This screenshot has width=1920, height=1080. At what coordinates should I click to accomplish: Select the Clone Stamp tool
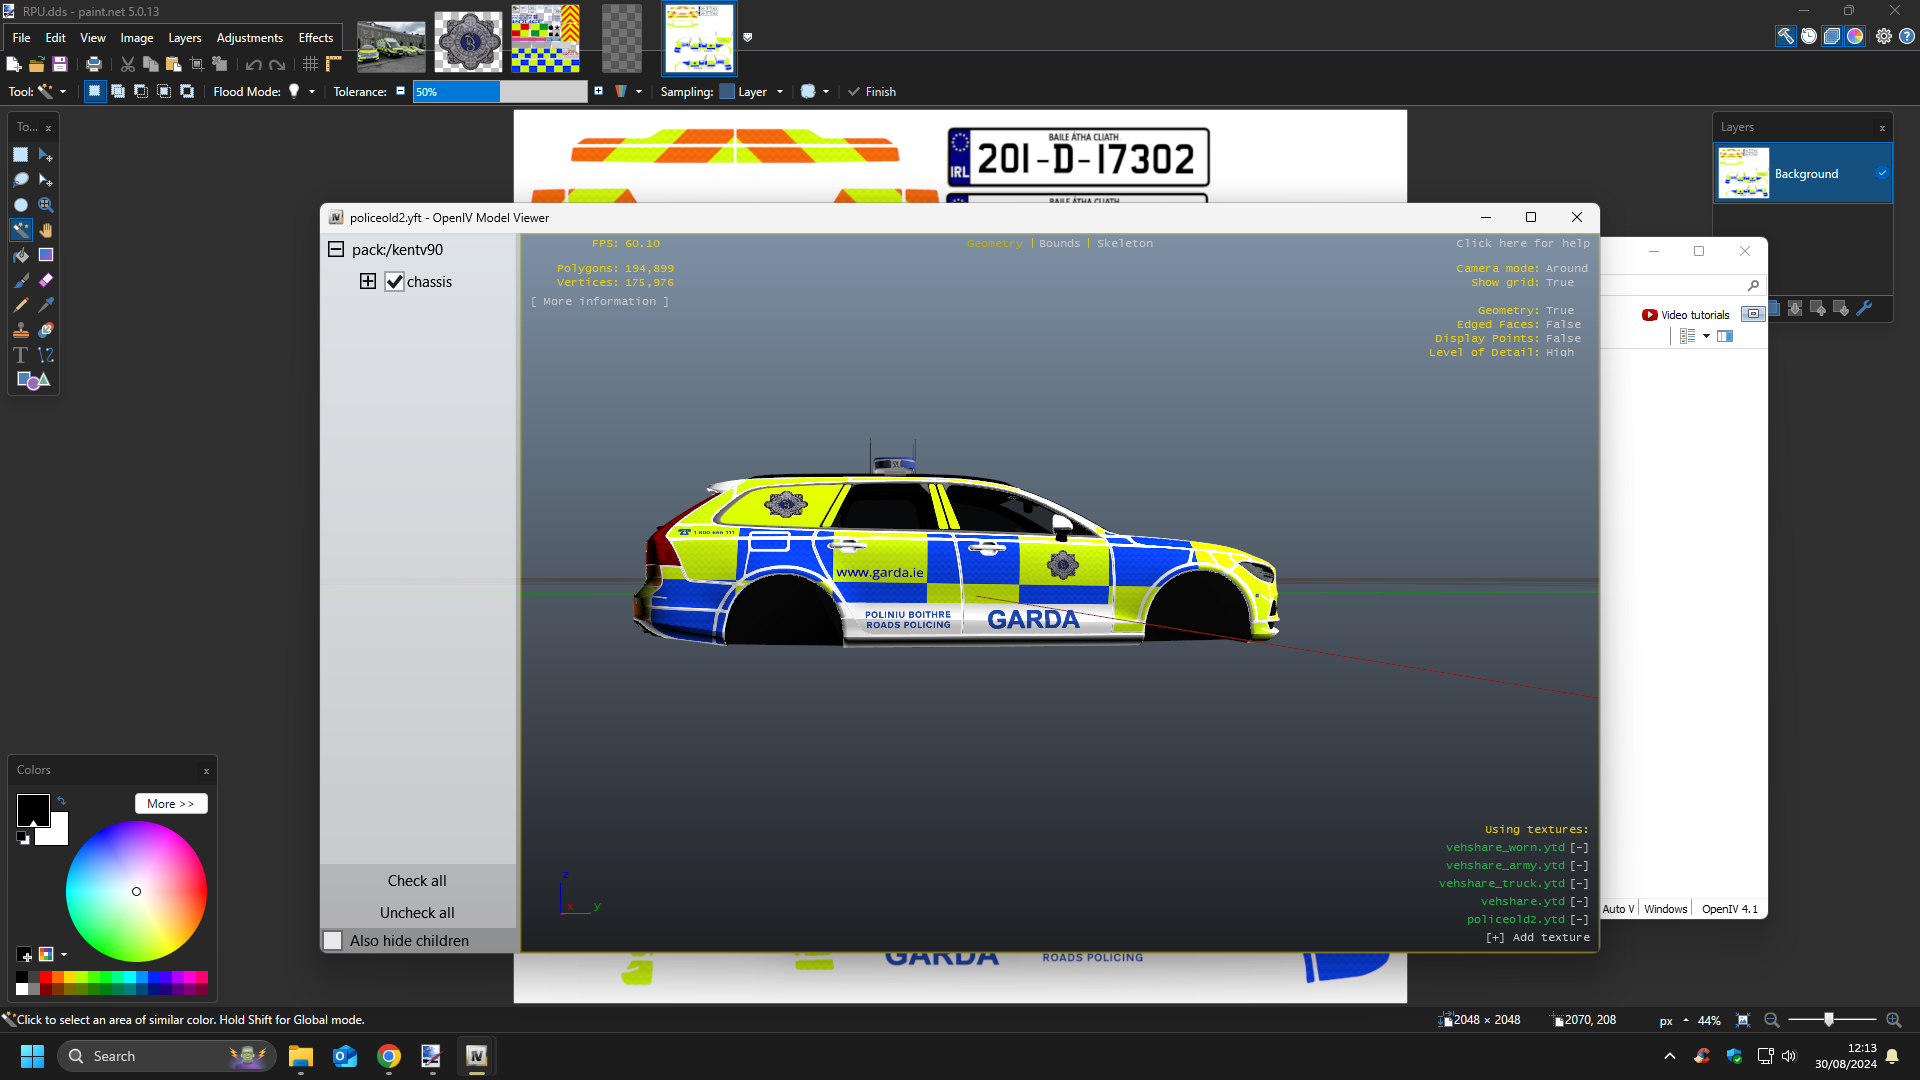20,330
